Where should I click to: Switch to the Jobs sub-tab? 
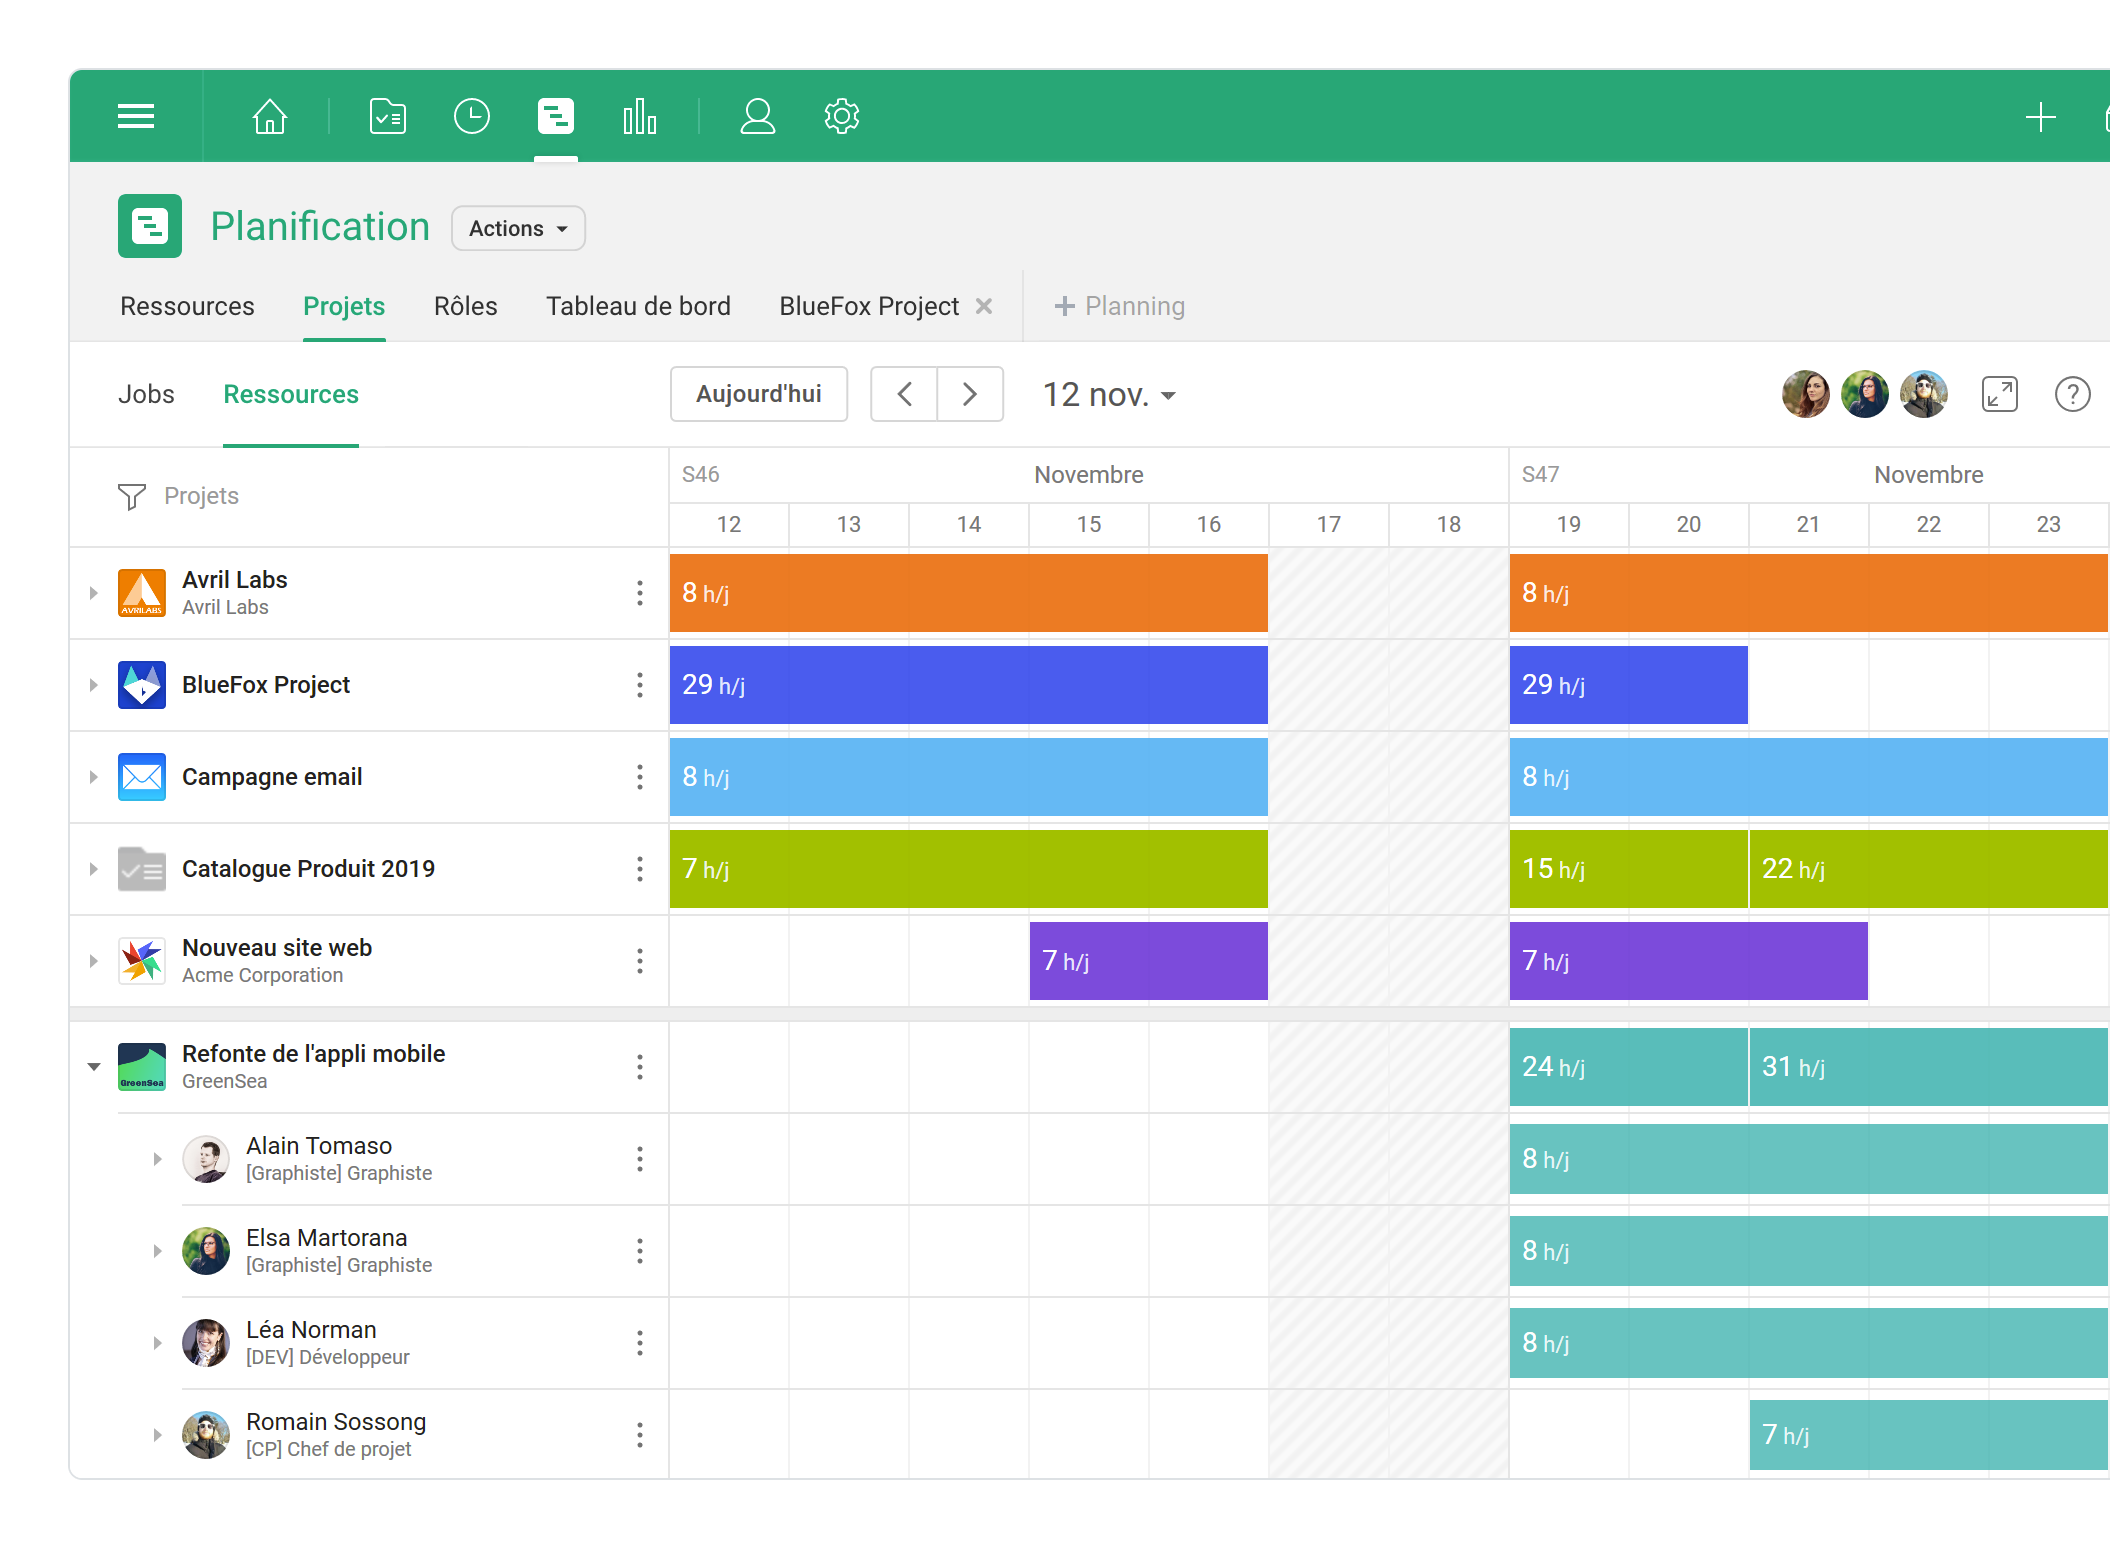coord(146,394)
